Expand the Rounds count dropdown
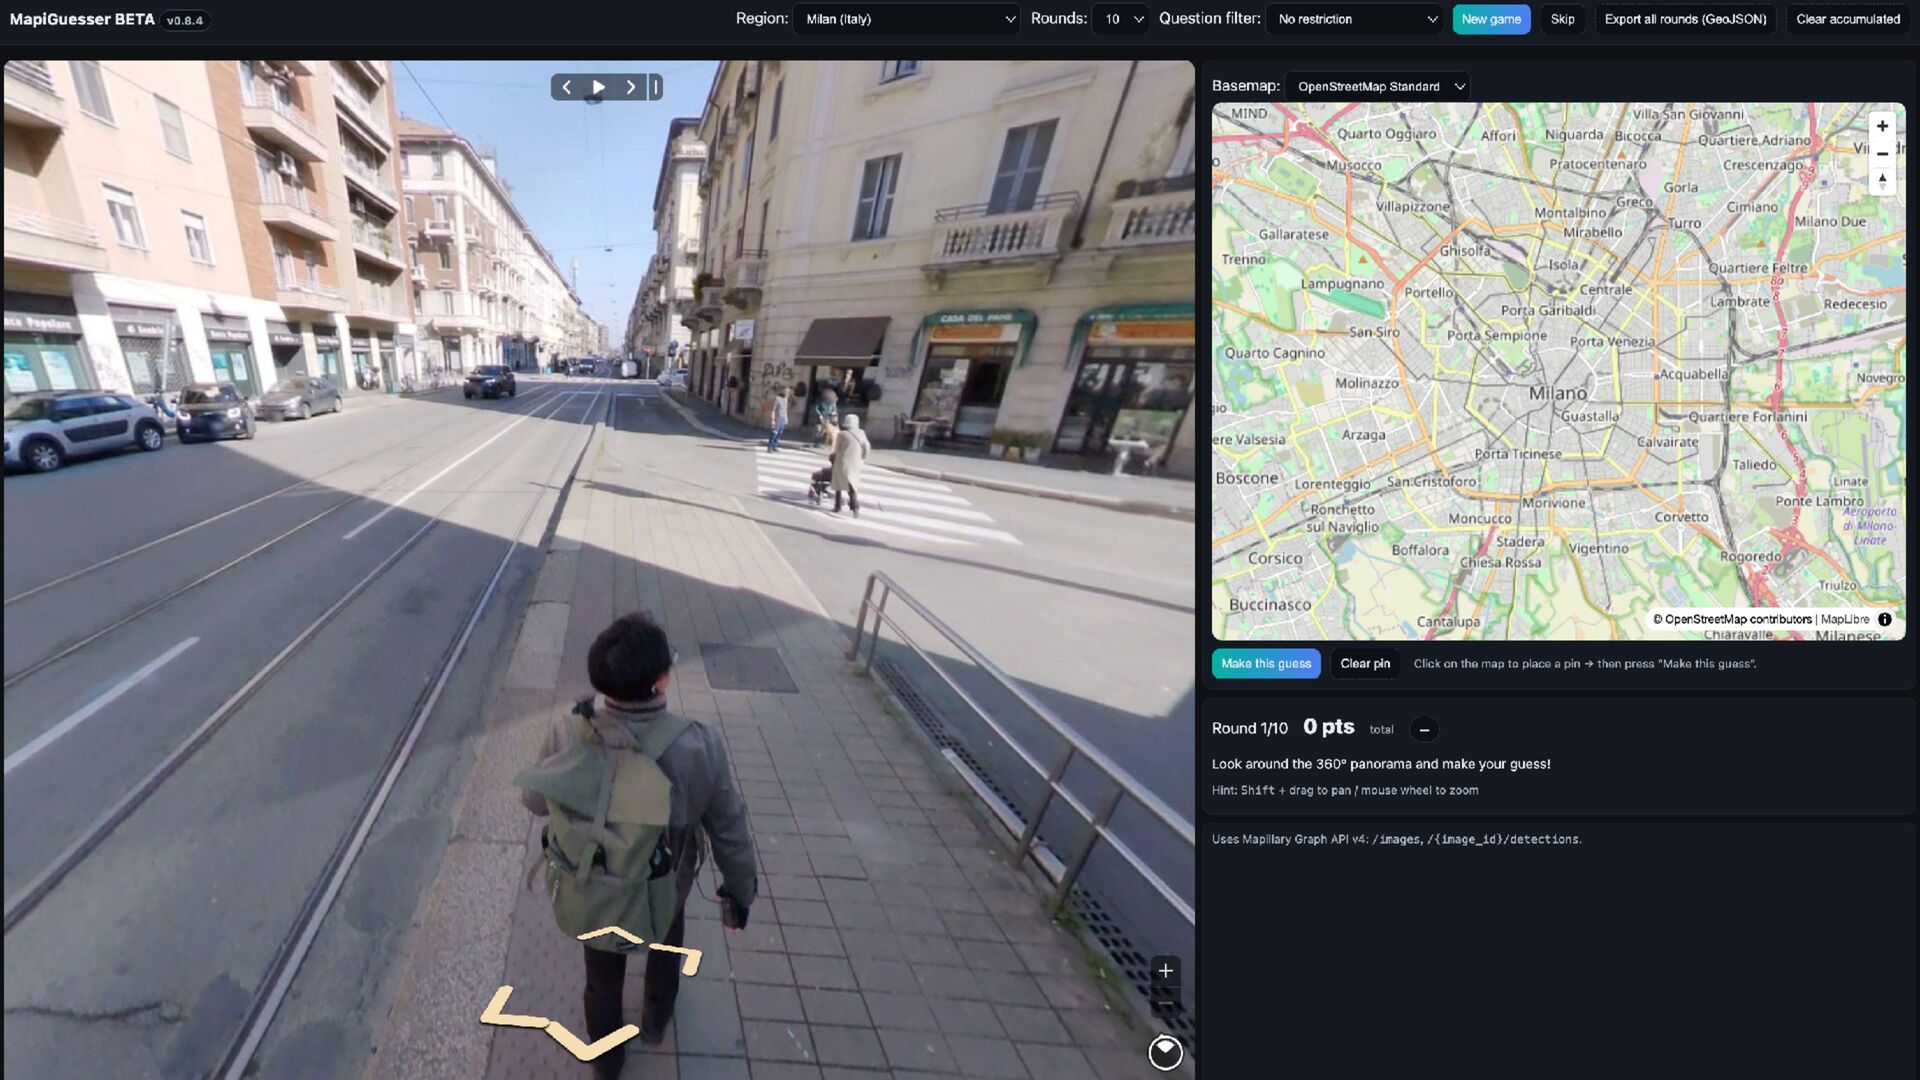The image size is (1920, 1080). (x=1120, y=19)
